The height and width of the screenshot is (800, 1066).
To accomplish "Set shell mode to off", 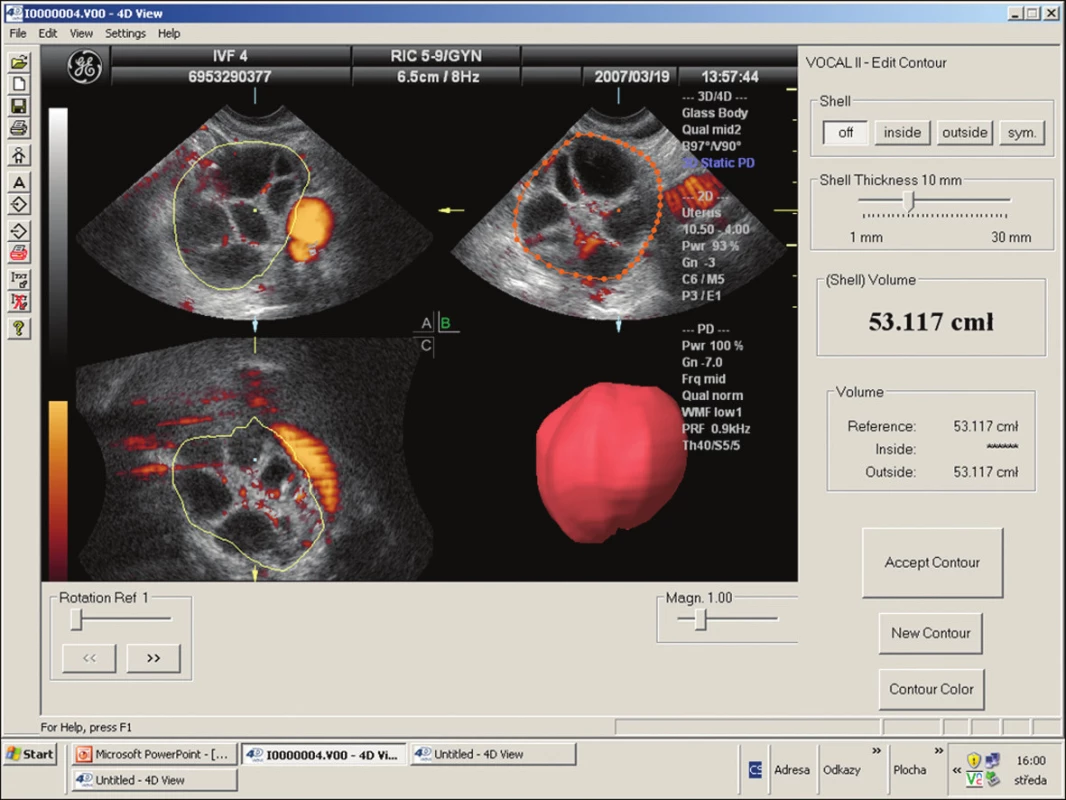I will click(845, 133).
